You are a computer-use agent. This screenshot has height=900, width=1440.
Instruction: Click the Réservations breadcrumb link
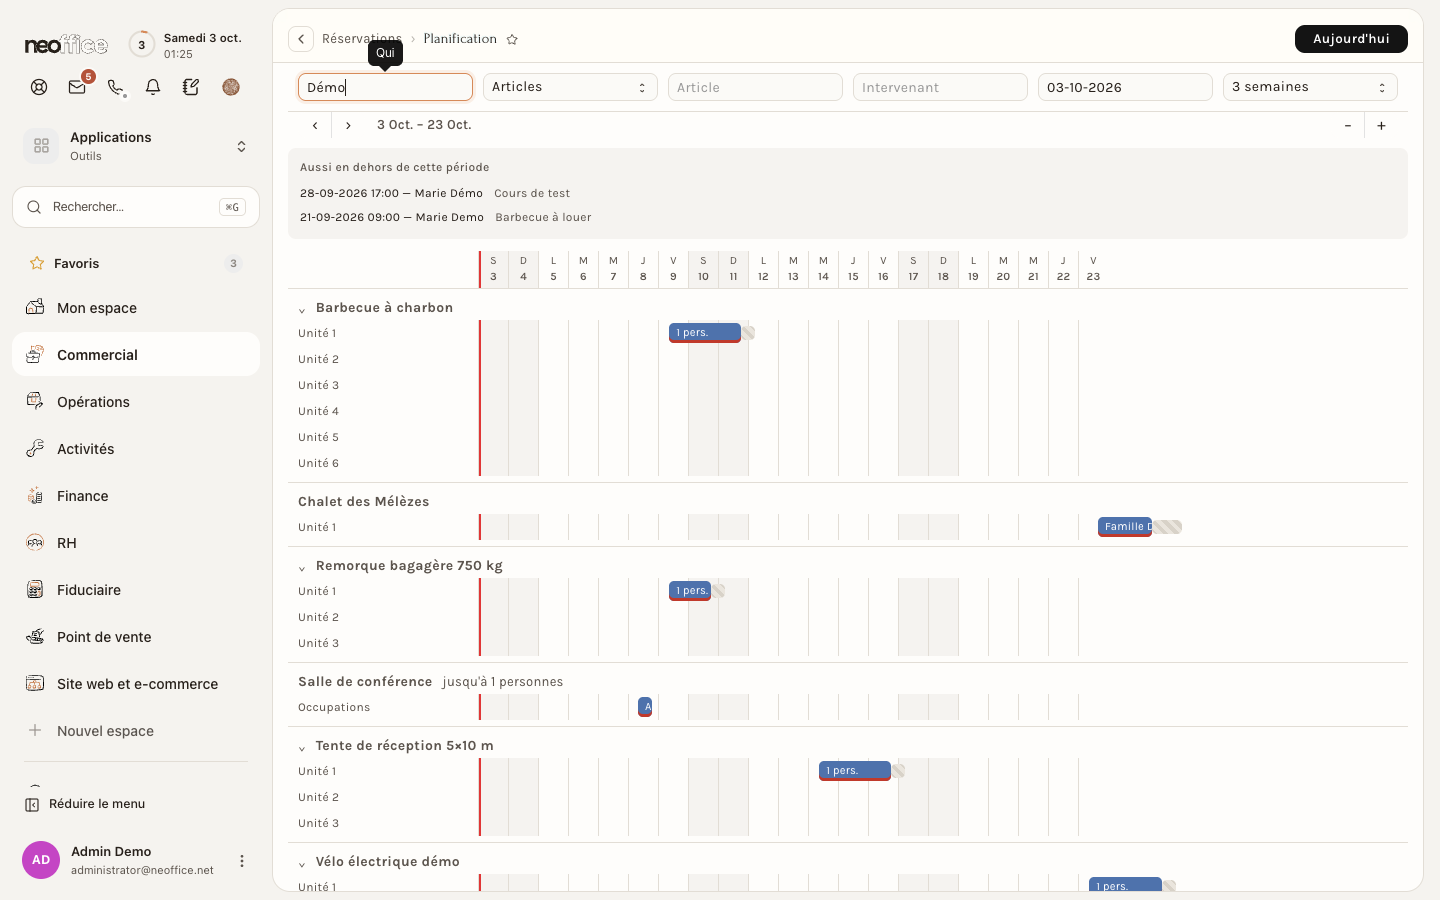[362, 39]
